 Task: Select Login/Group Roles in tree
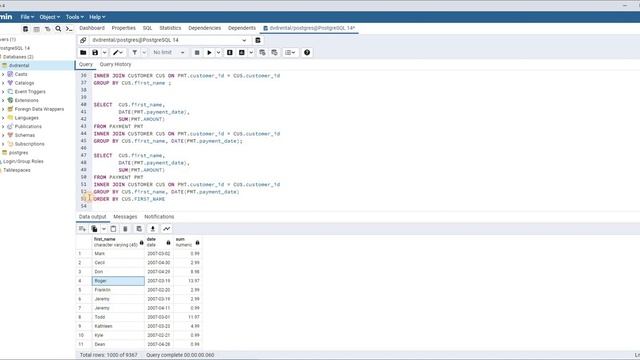tap(23, 162)
